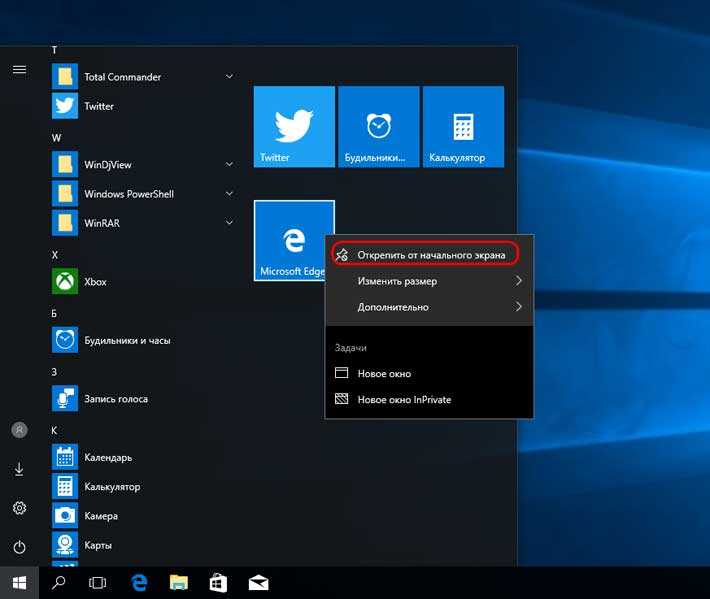Select Новое окно task
This screenshot has width=710, height=599.
click(429, 374)
